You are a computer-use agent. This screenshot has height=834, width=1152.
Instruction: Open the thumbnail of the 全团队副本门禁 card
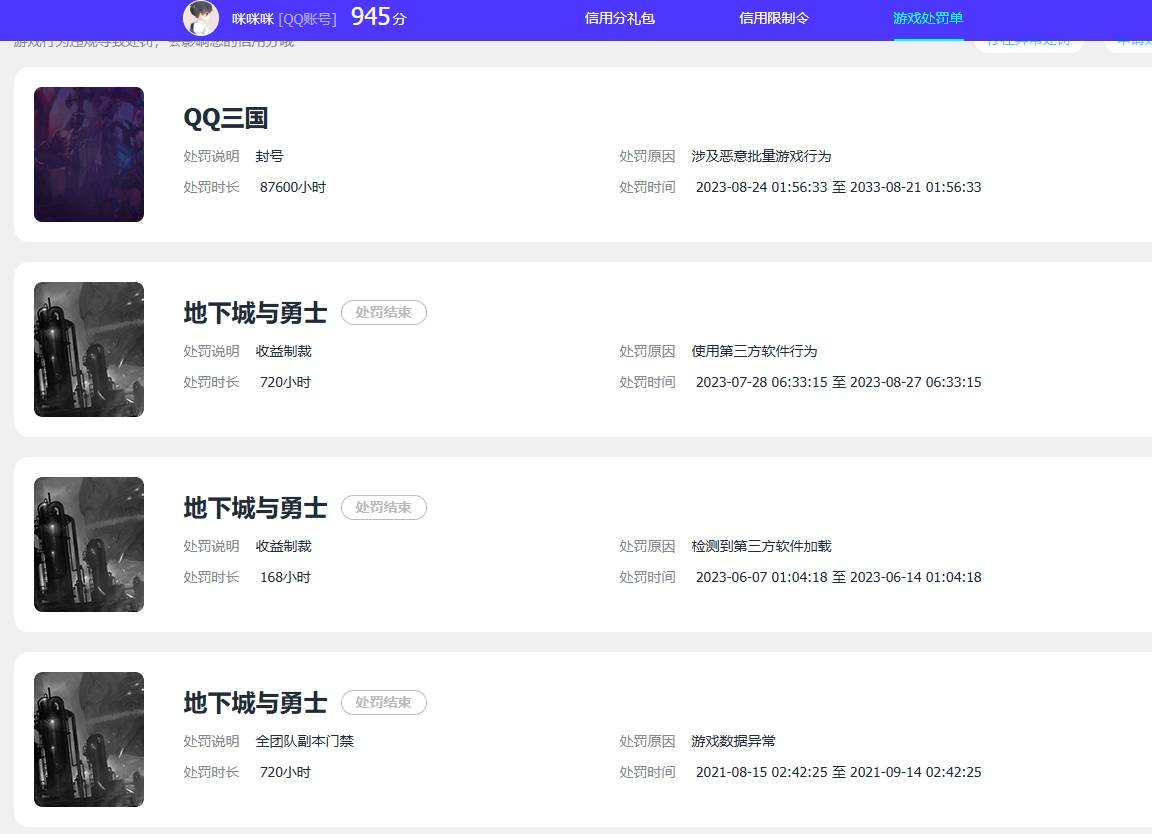click(x=89, y=739)
